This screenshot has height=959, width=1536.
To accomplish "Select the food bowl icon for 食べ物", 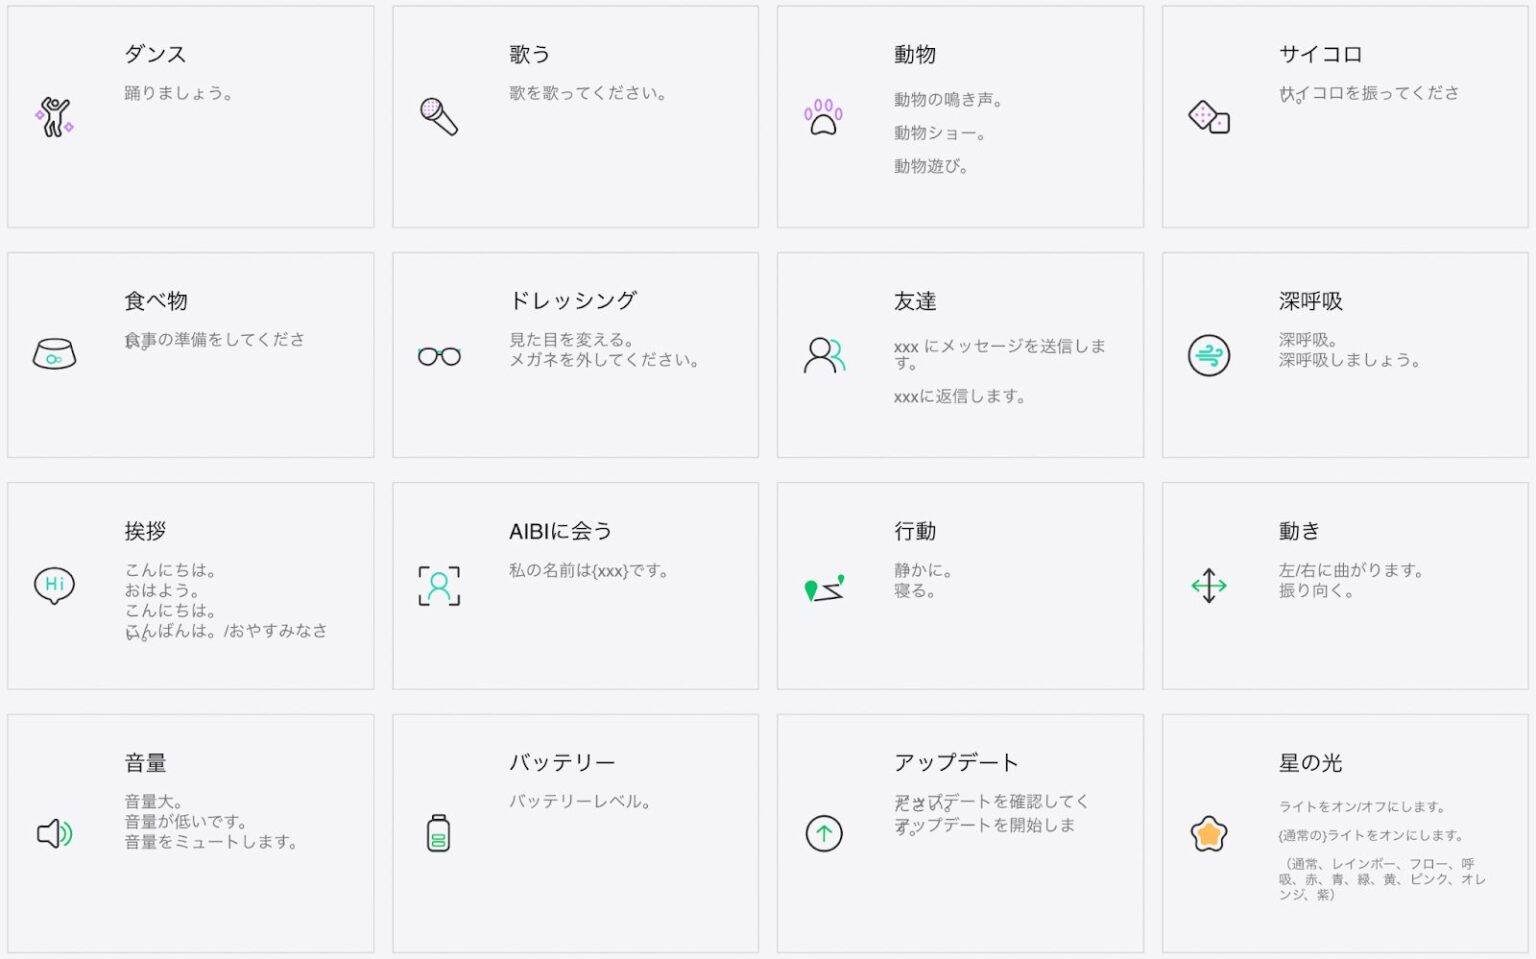I will [54, 354].
